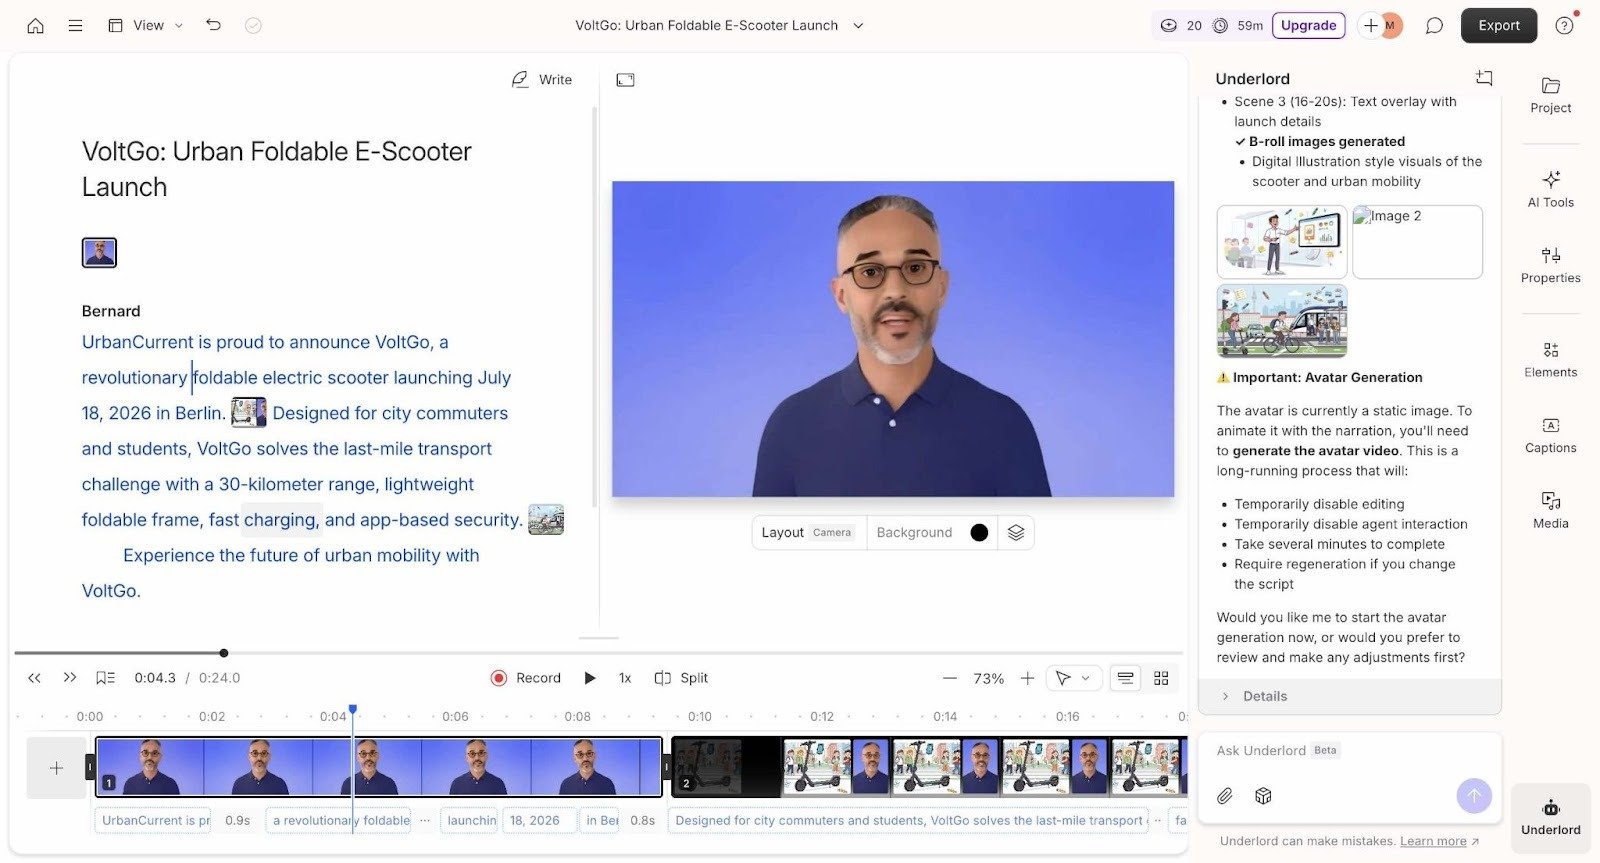Click the playback progress slider handle

223,653
